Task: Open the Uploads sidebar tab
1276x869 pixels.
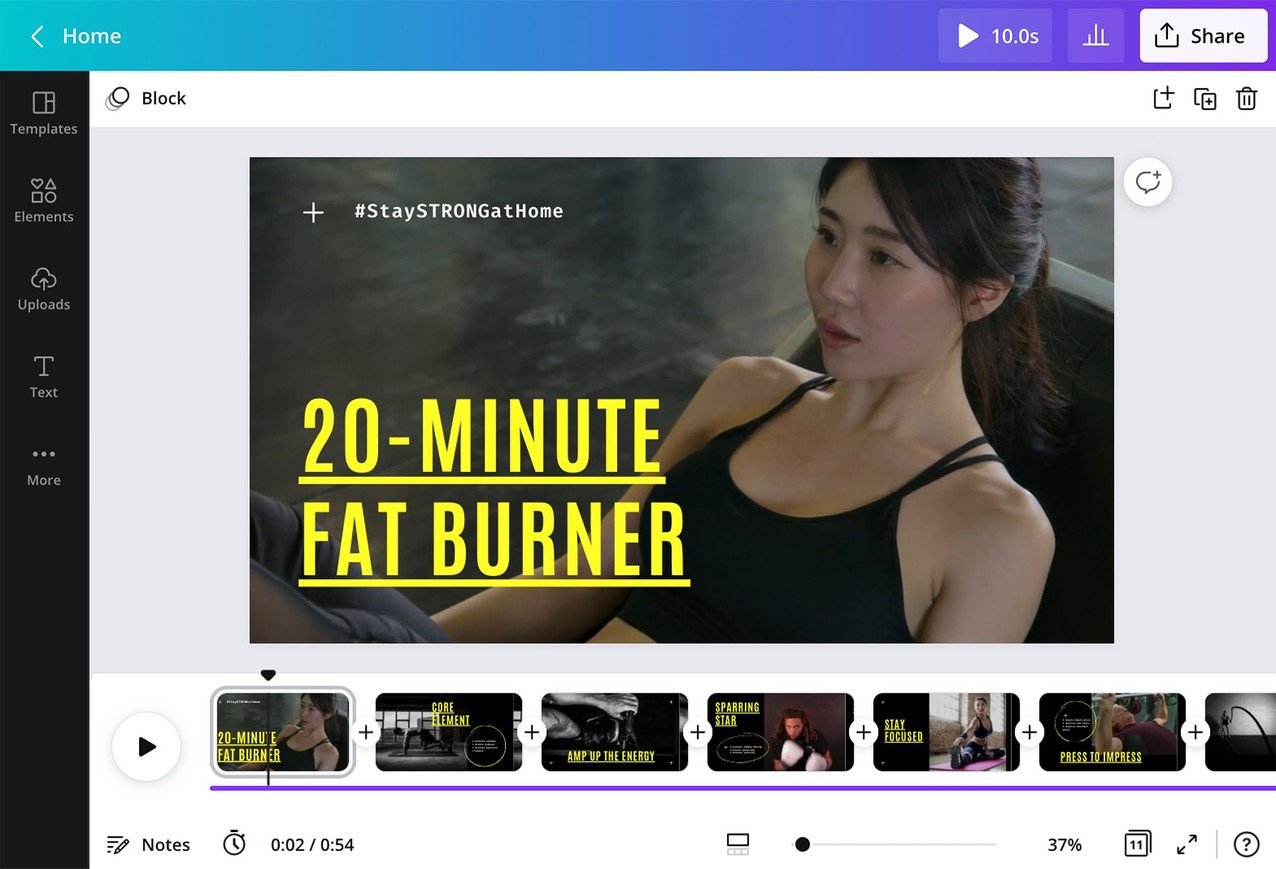Action: coord(44,288)
